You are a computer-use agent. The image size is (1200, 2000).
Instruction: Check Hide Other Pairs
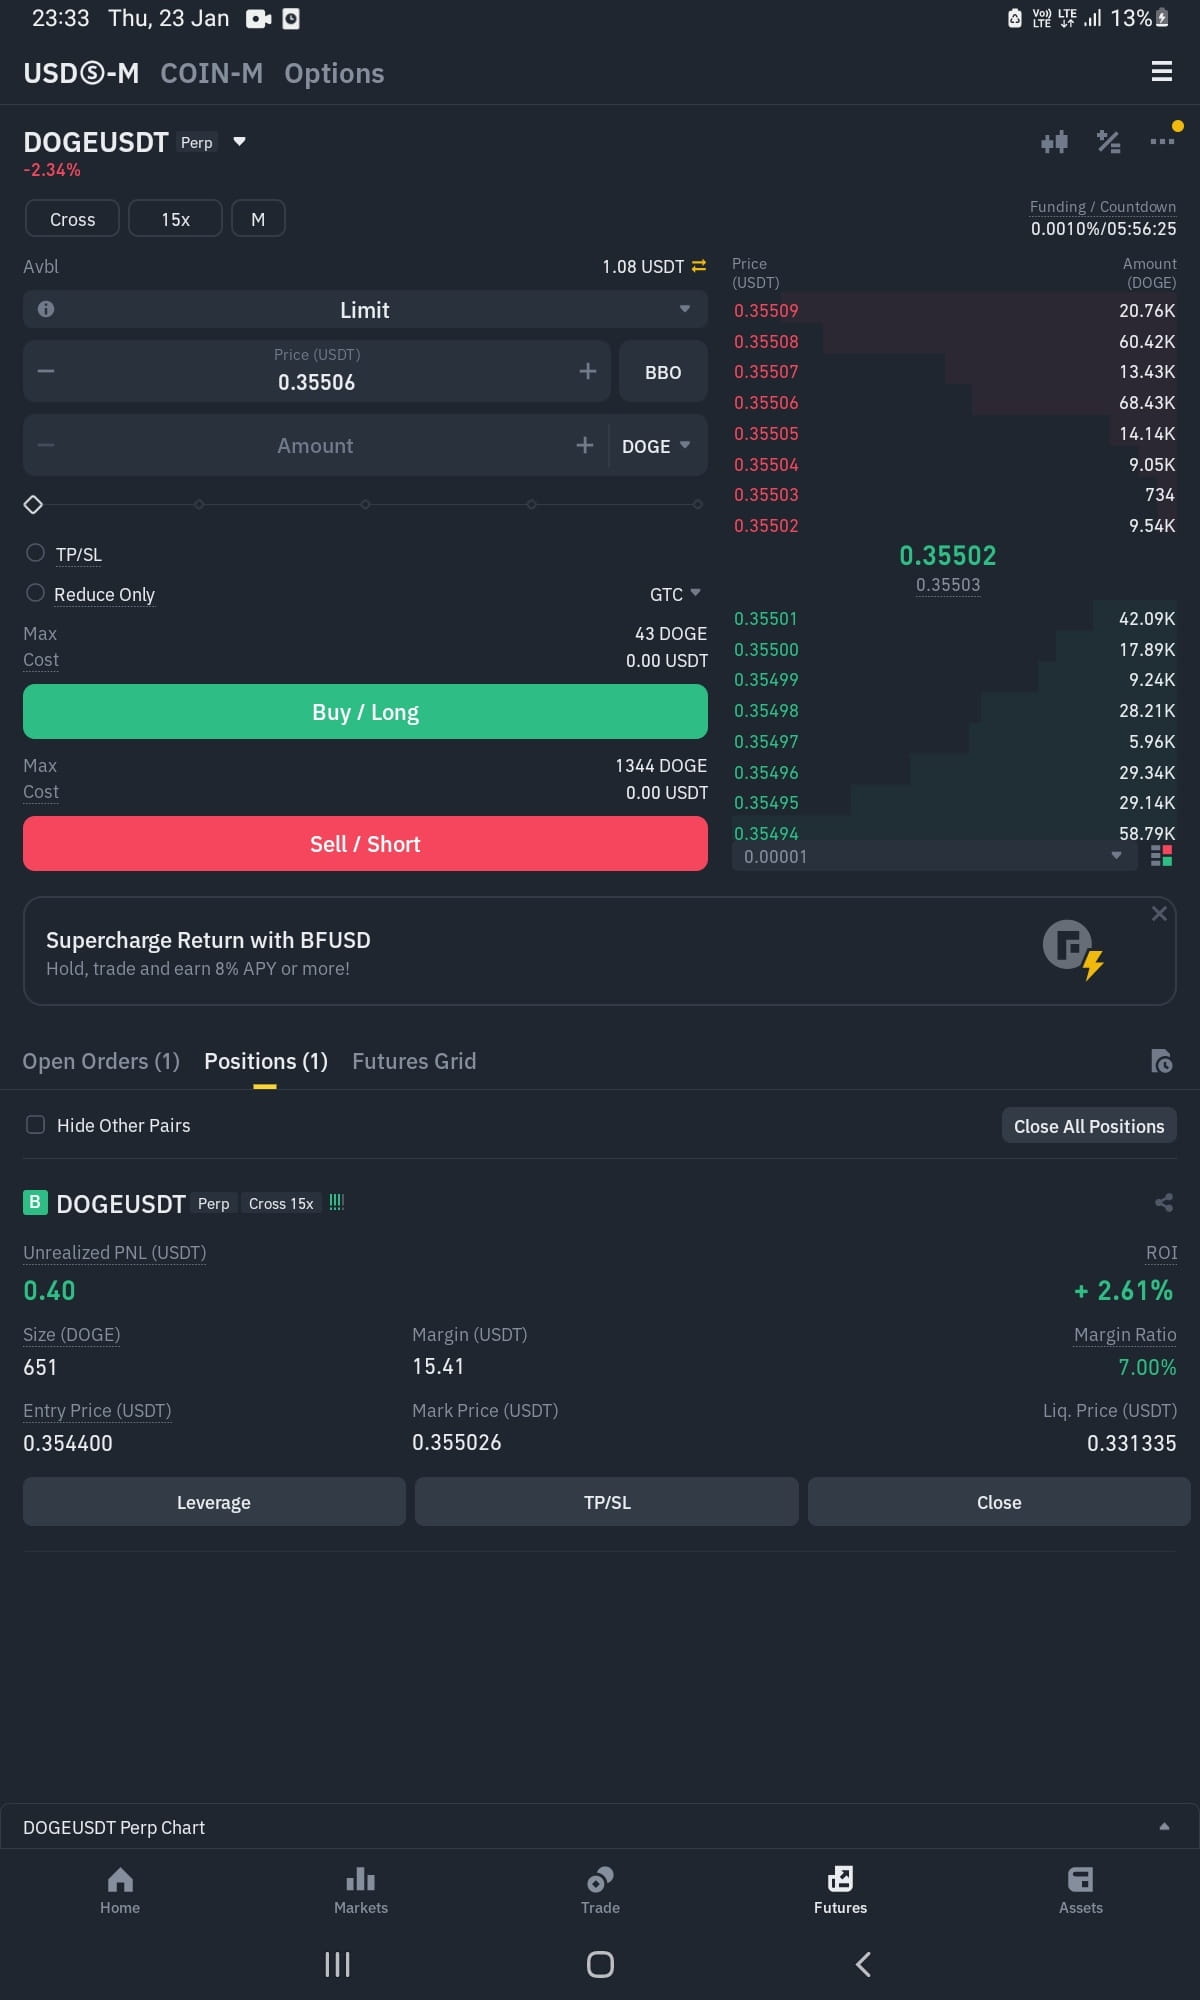click(36, 1125)
